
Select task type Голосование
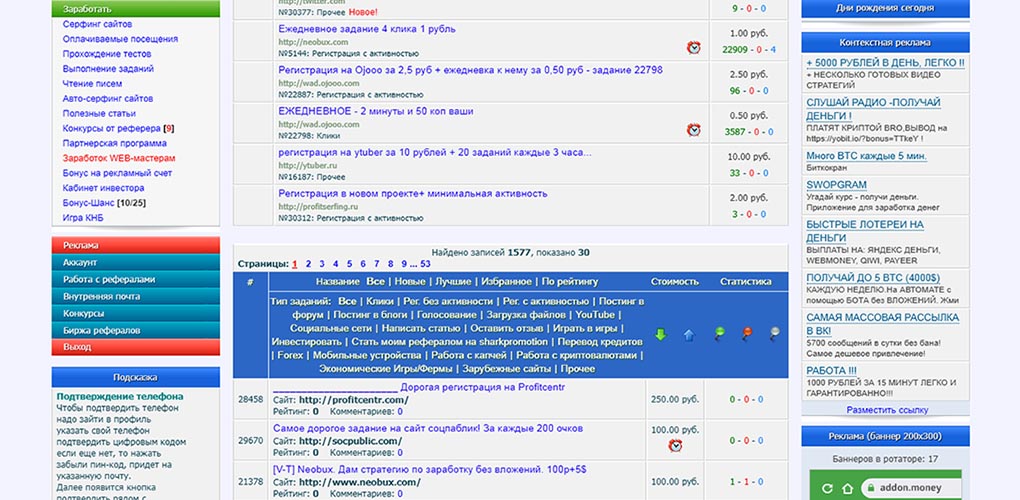[x=446, y=315]
